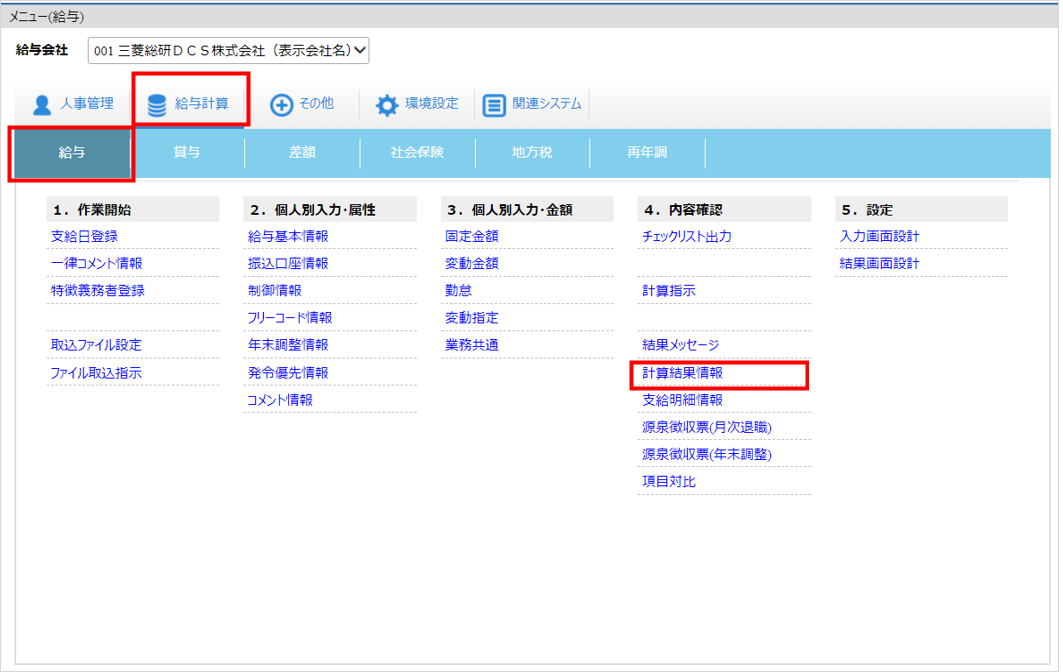Viewport: 1063px width, 672px height.
Task: Open the 変動指定 link
Action: tap(472, 318)
